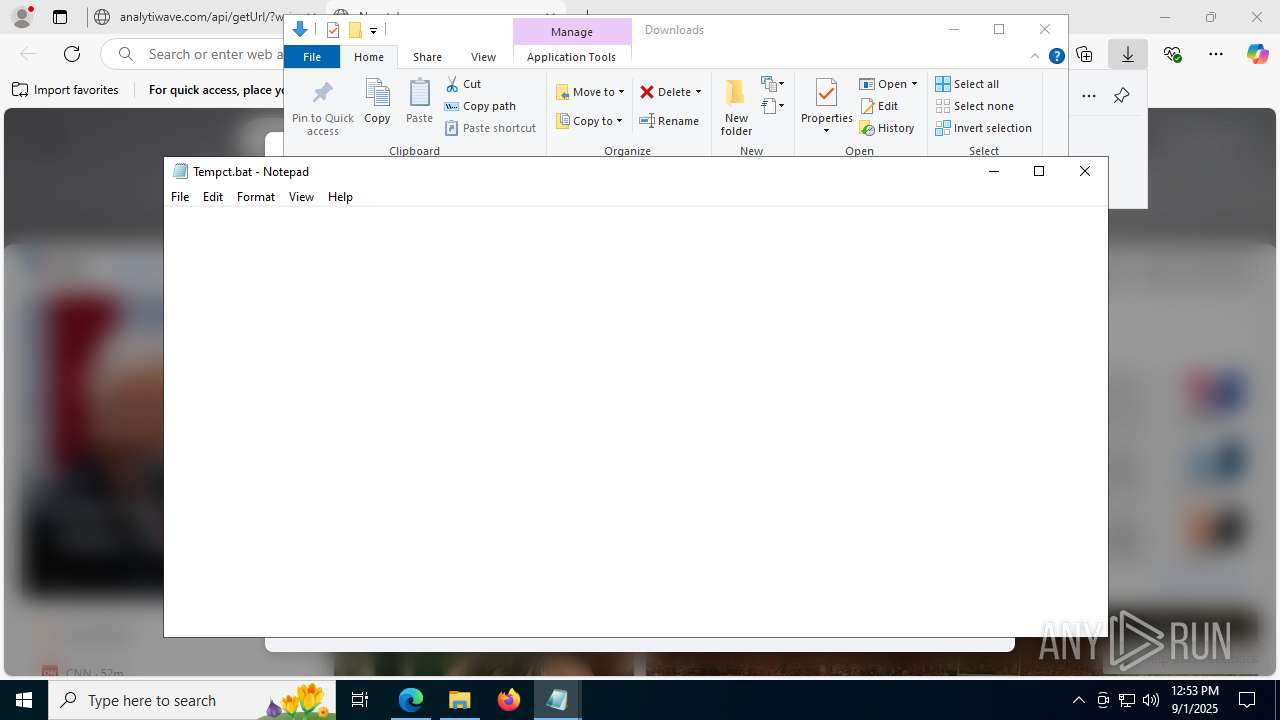1280x720 pixels.
Task: Open downloads flyout more options
Action: click(x=1089, y=96)
